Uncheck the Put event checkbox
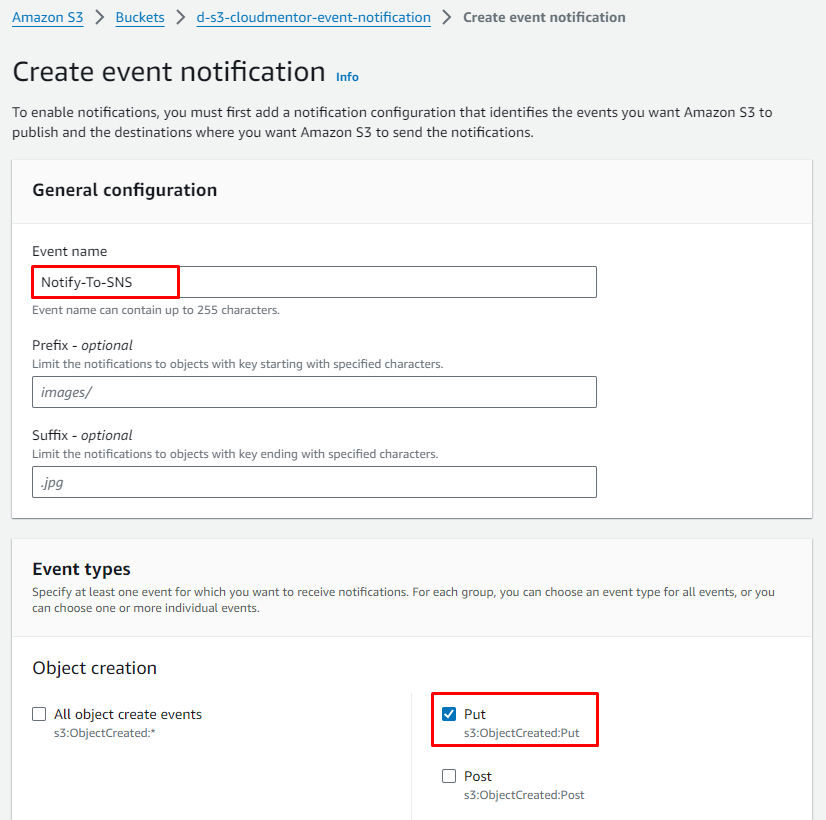This screenshot has height=820, width=826. click(x=449, y=714)
